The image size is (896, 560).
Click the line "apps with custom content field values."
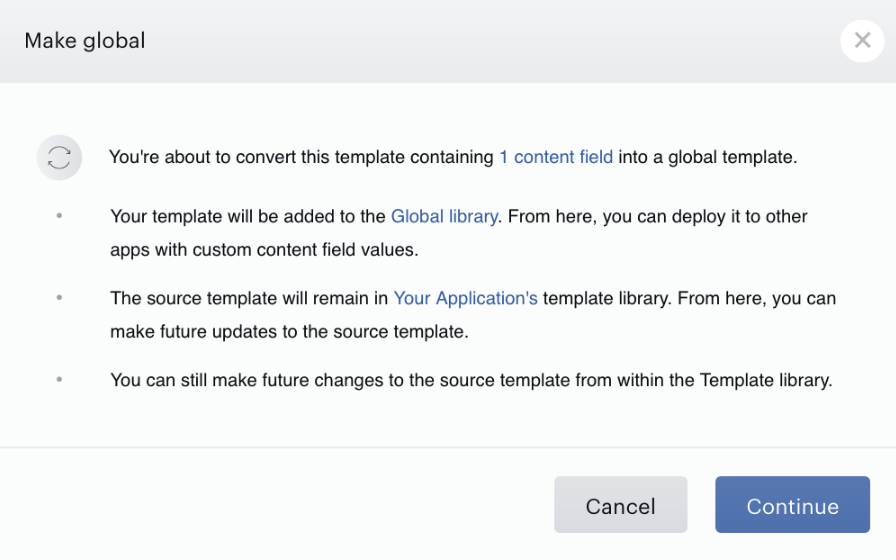(264, 250)
